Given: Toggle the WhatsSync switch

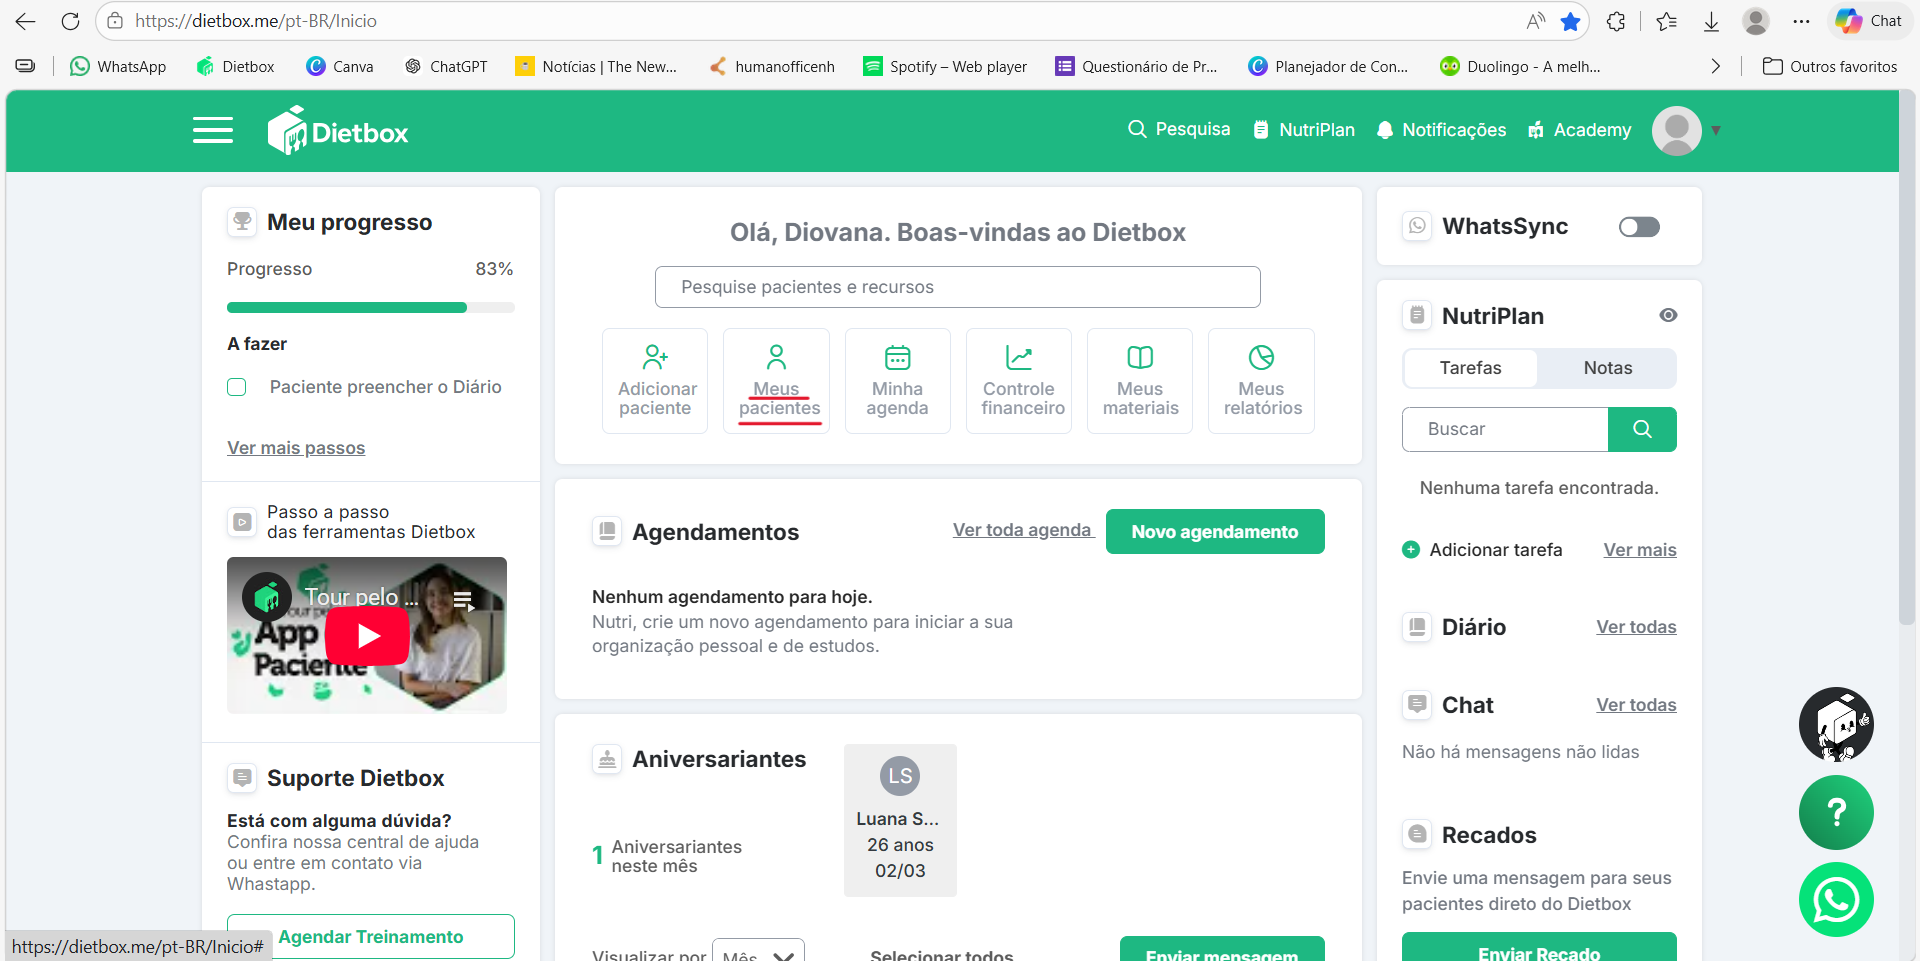Looking at the screenshot, I should coord(1639,227).
